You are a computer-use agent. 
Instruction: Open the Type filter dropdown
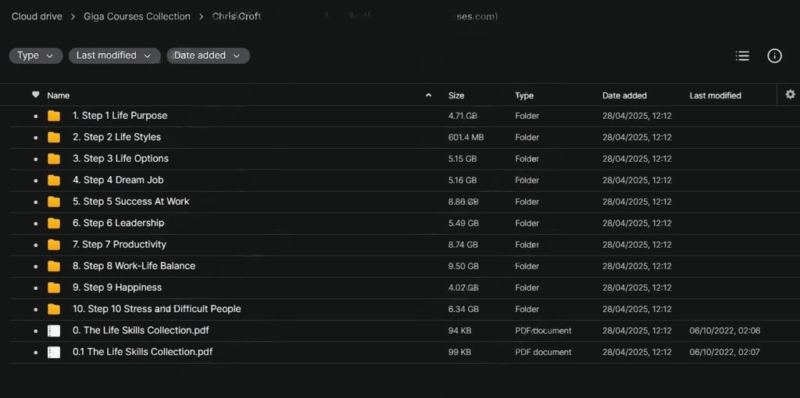tap(36, 56)
